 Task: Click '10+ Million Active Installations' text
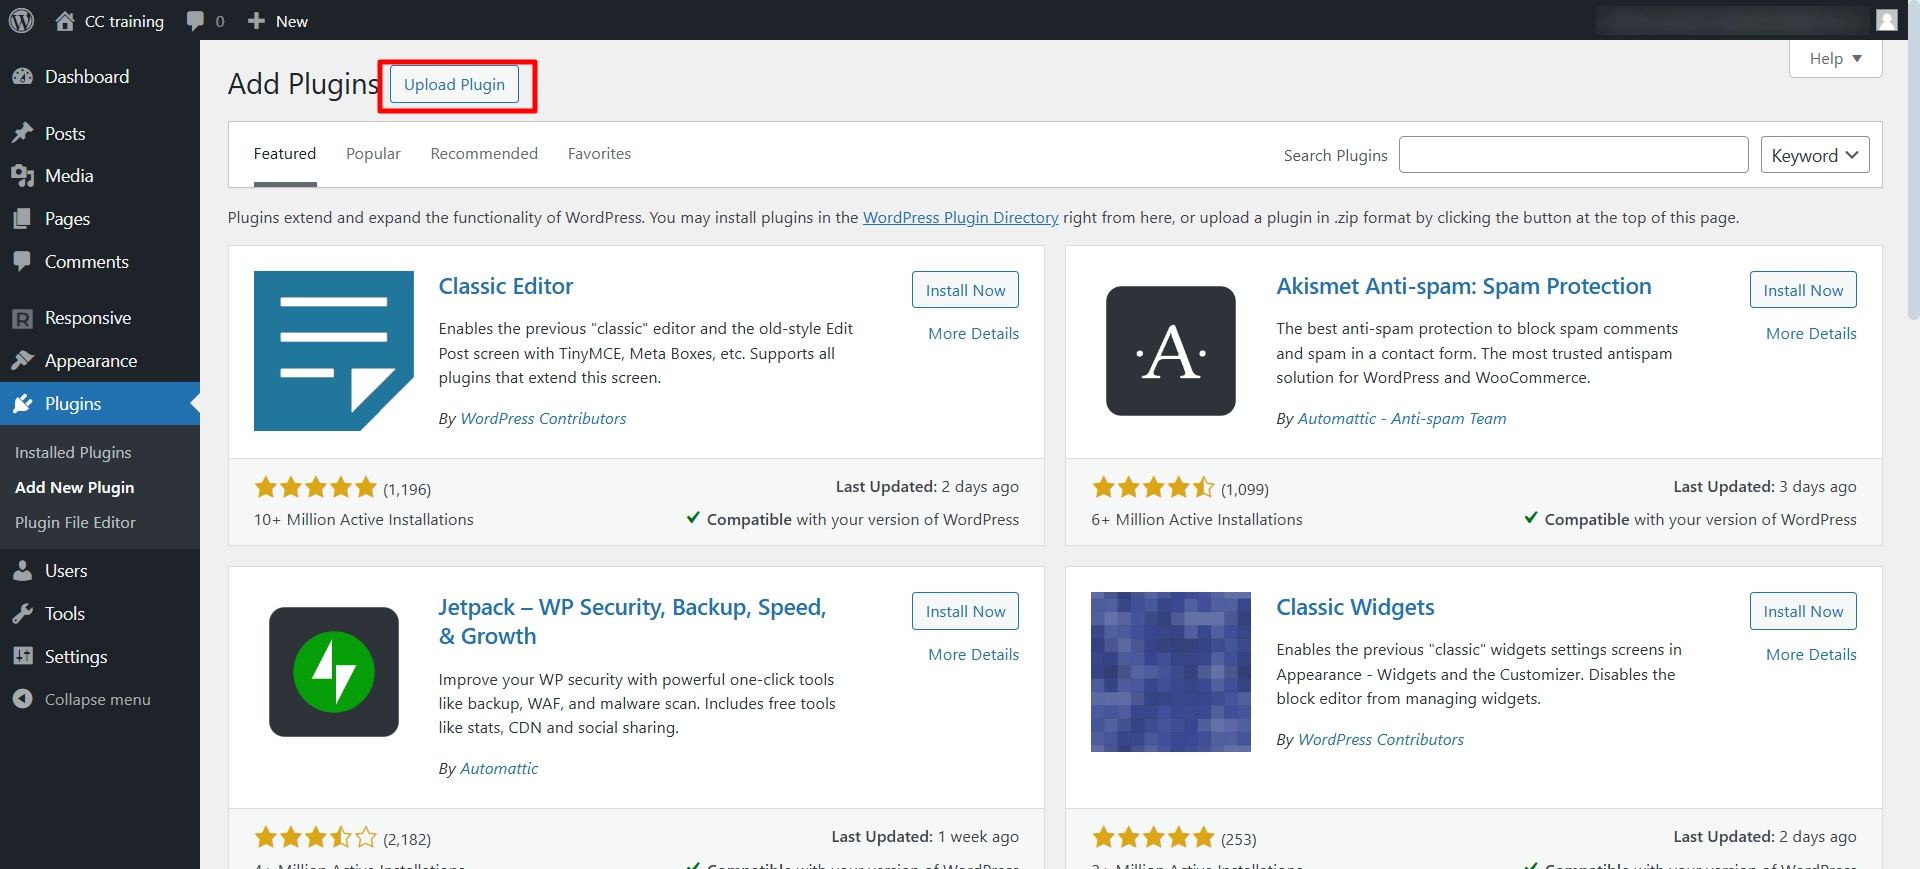click(x=364, y=520)
